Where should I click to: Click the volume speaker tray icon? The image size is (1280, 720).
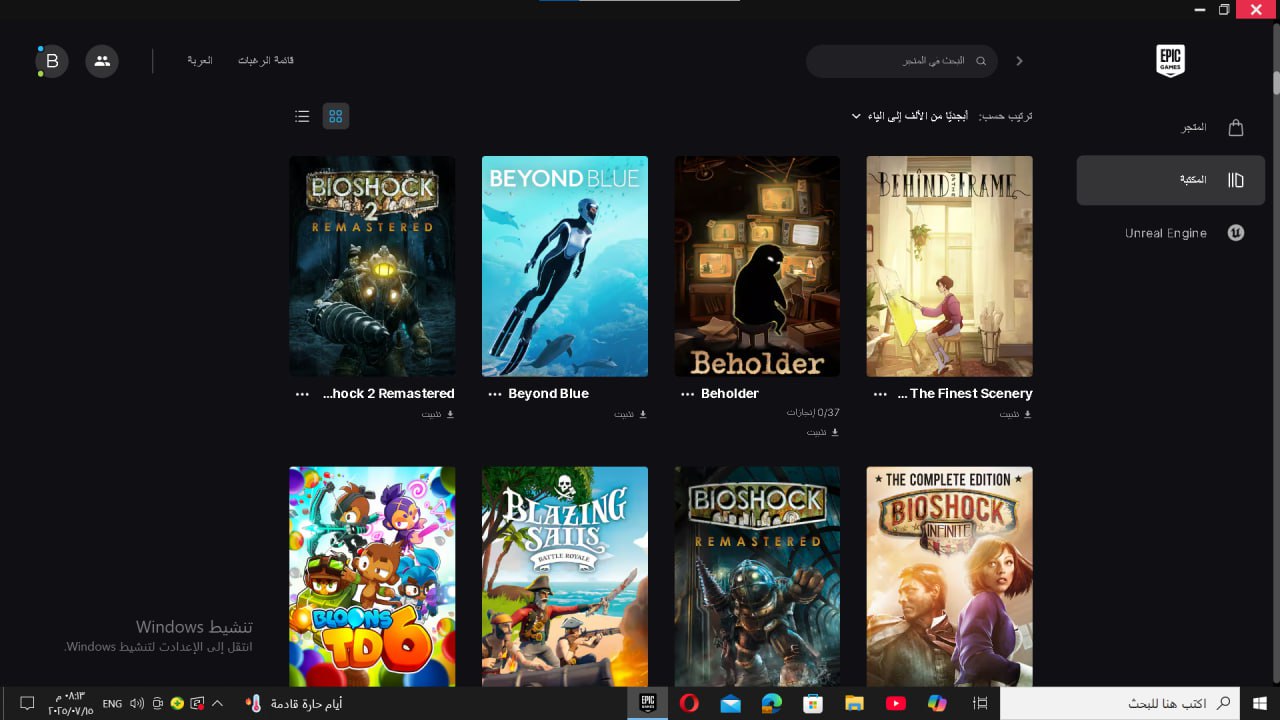137,704
